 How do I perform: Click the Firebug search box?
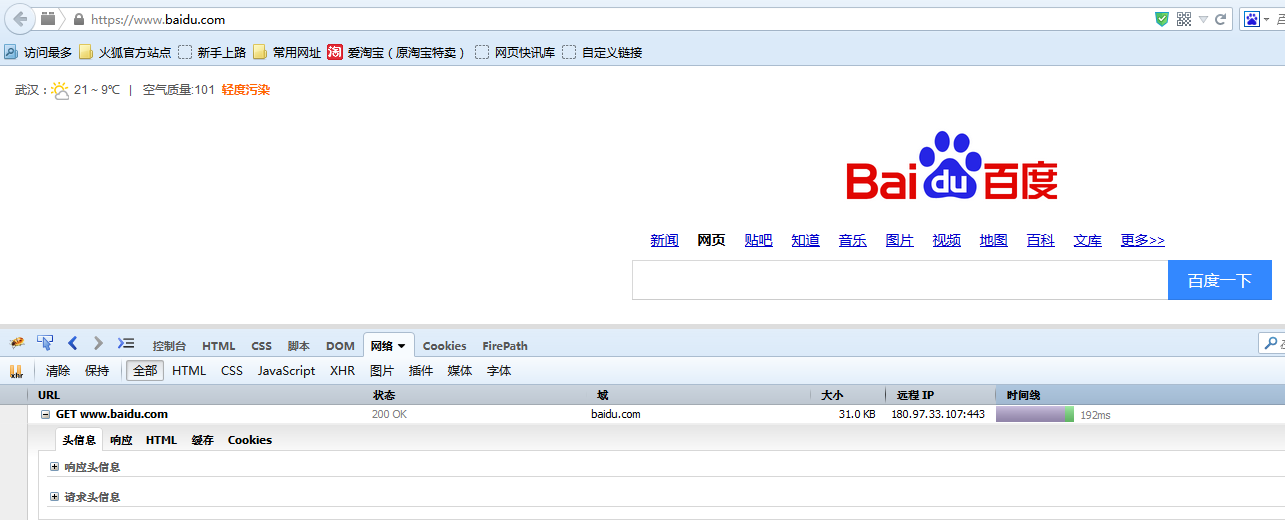1271,344
